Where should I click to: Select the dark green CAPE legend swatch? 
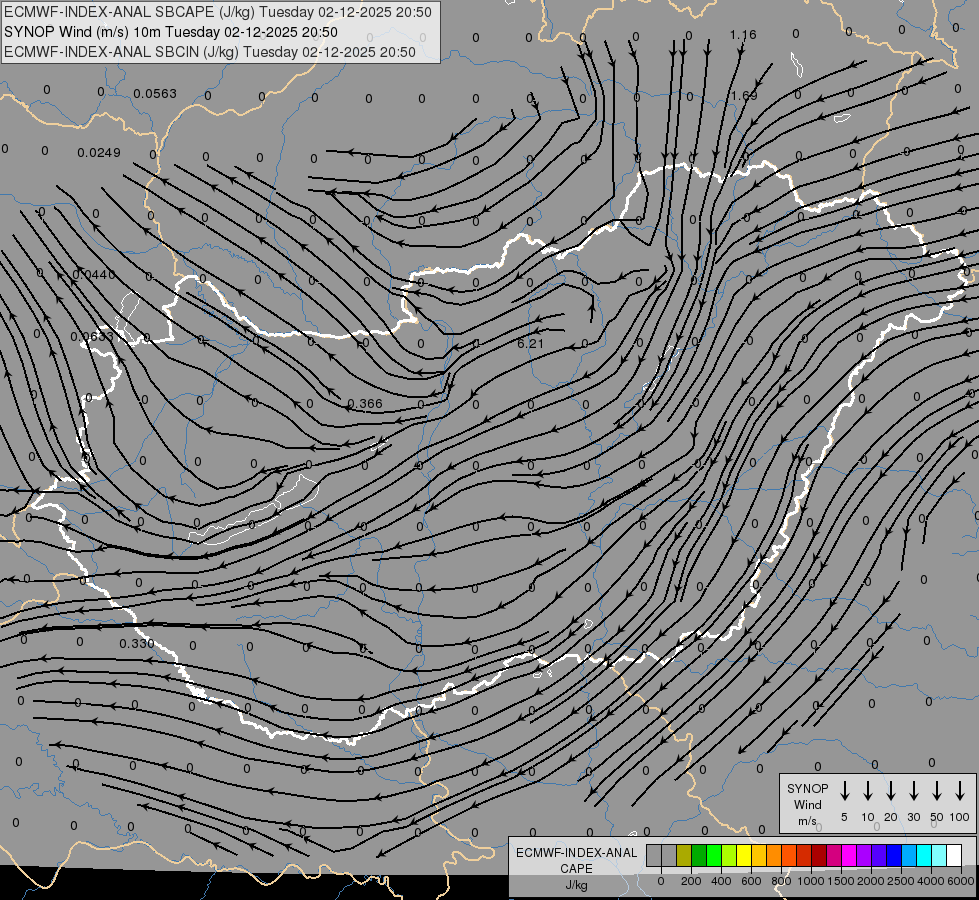(699, 856)
